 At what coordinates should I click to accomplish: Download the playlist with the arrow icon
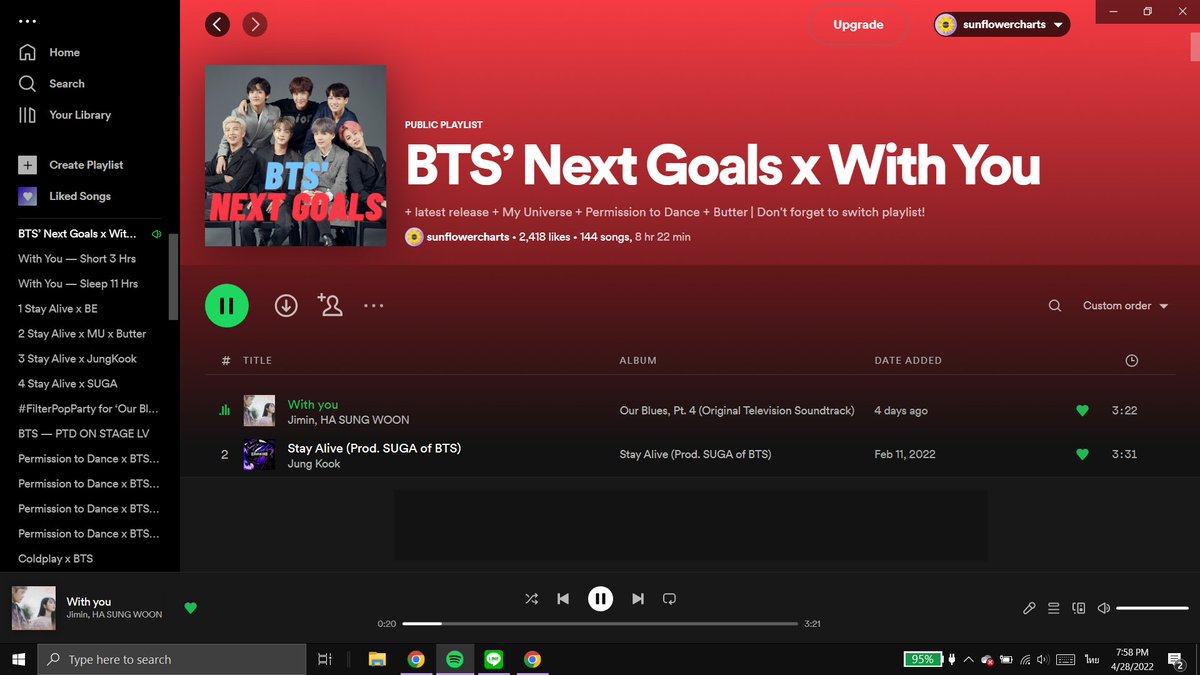tap(286, 306)
